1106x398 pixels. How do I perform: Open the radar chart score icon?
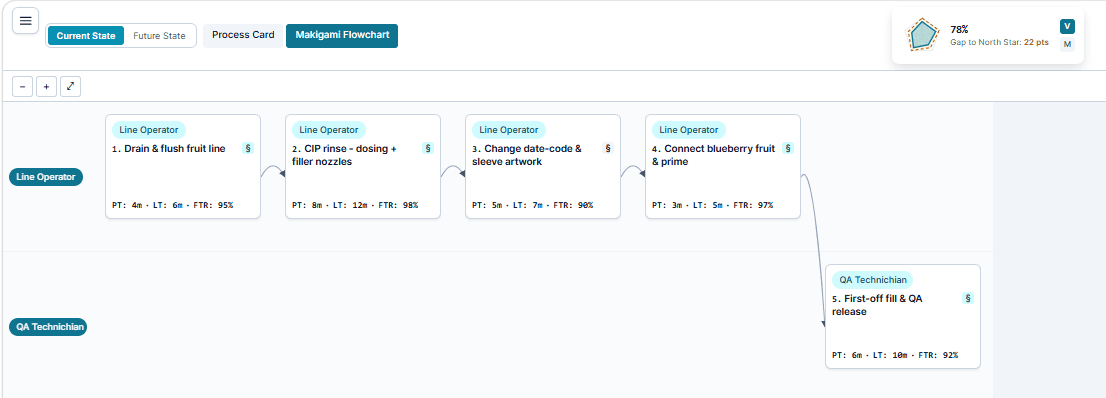click(922, 35)
